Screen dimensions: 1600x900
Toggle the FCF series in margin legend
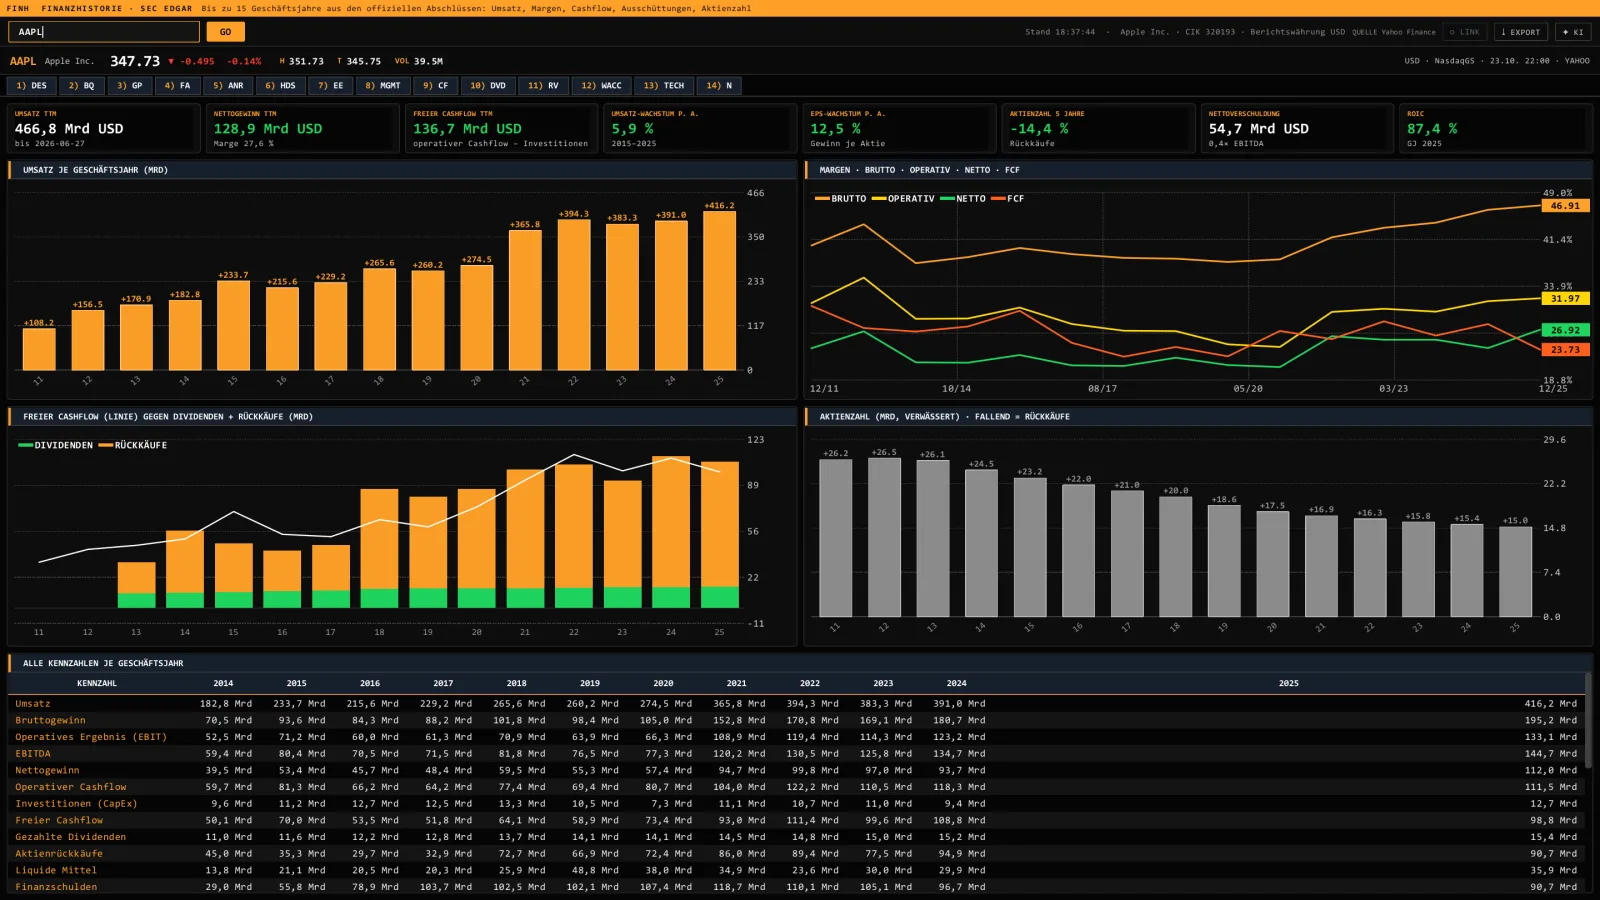tap(1008, 199)
